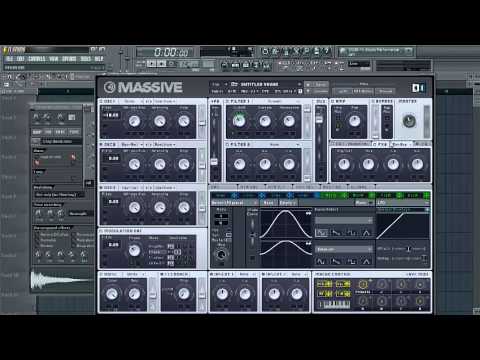Open the File menu in Massive header
This screenshot has height=360, width=480.
(x=217, y=84)
